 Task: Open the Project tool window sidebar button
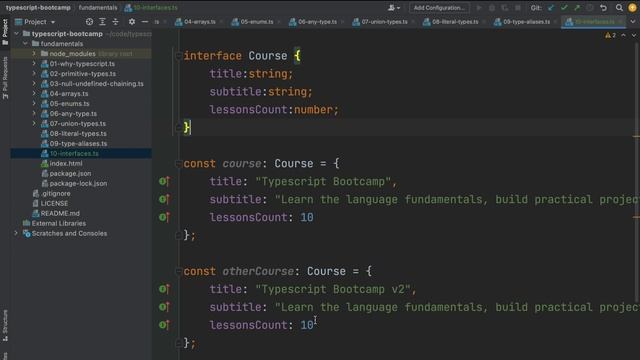pos(5,32)
